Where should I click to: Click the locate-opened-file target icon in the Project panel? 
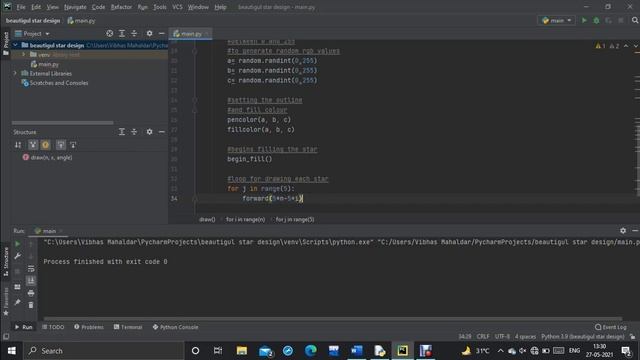pyautogui.click(x=109, y=33)
